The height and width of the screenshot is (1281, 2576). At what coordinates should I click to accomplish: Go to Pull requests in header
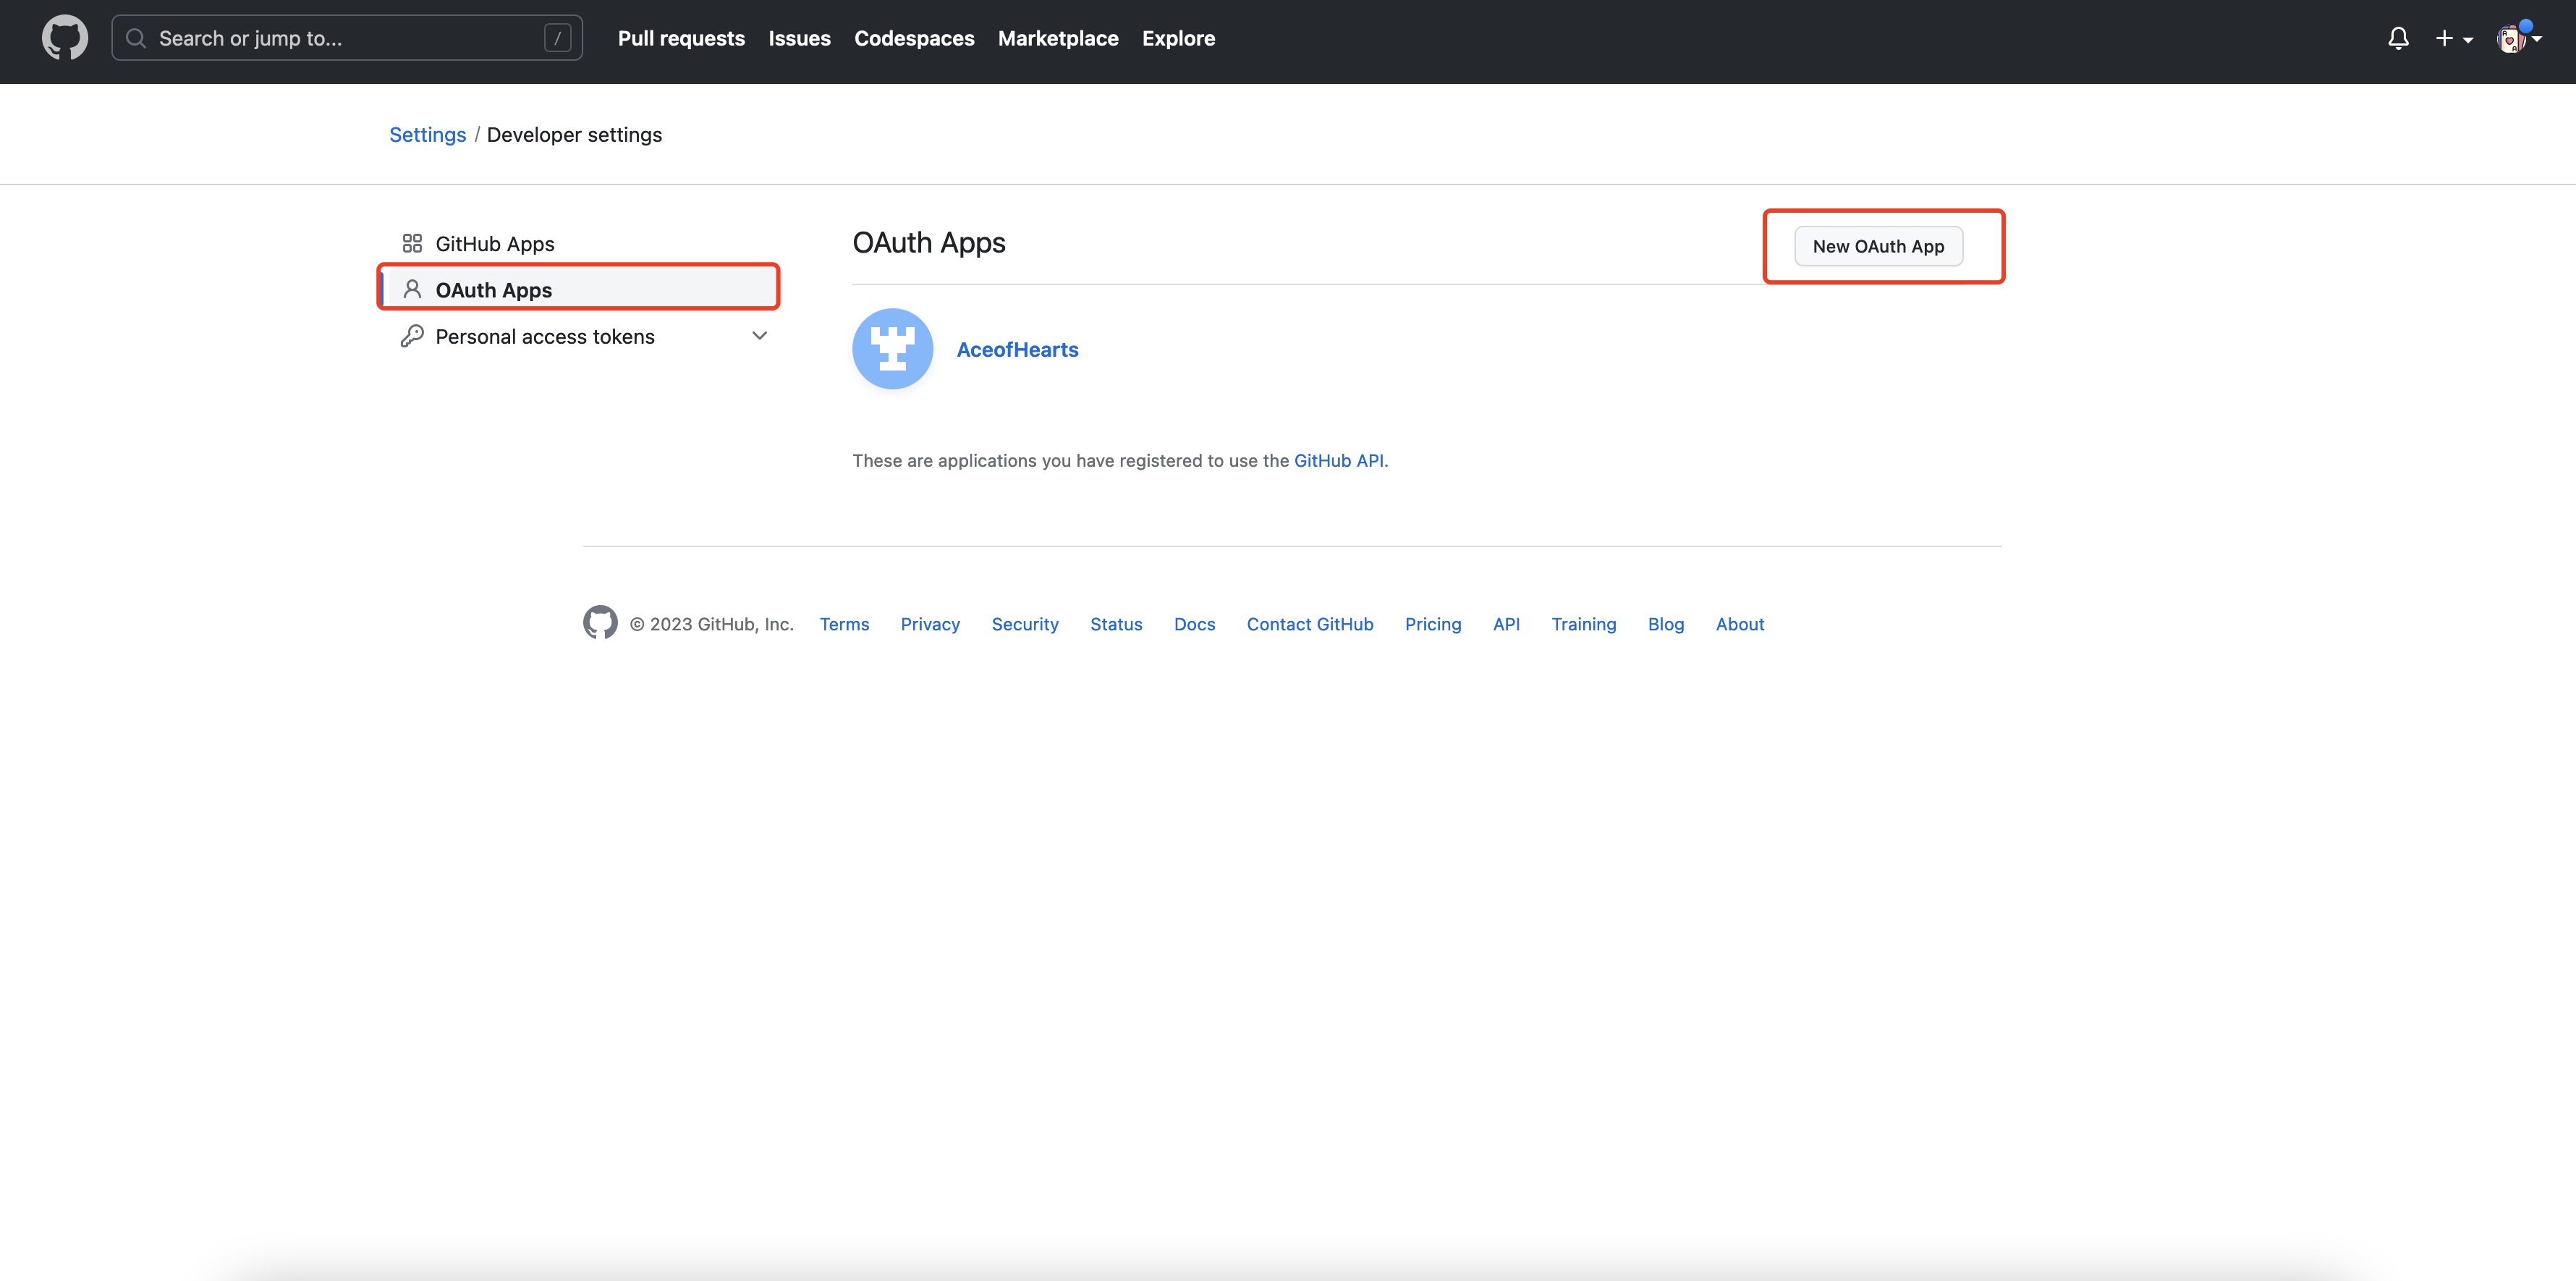click(680, 38)
